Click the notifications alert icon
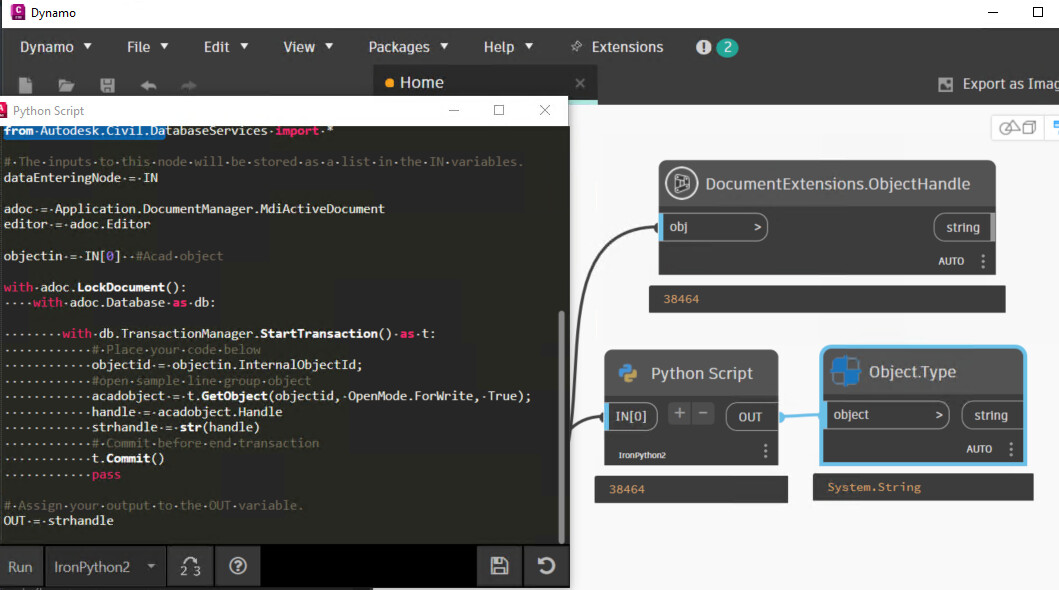 (704, 47)
